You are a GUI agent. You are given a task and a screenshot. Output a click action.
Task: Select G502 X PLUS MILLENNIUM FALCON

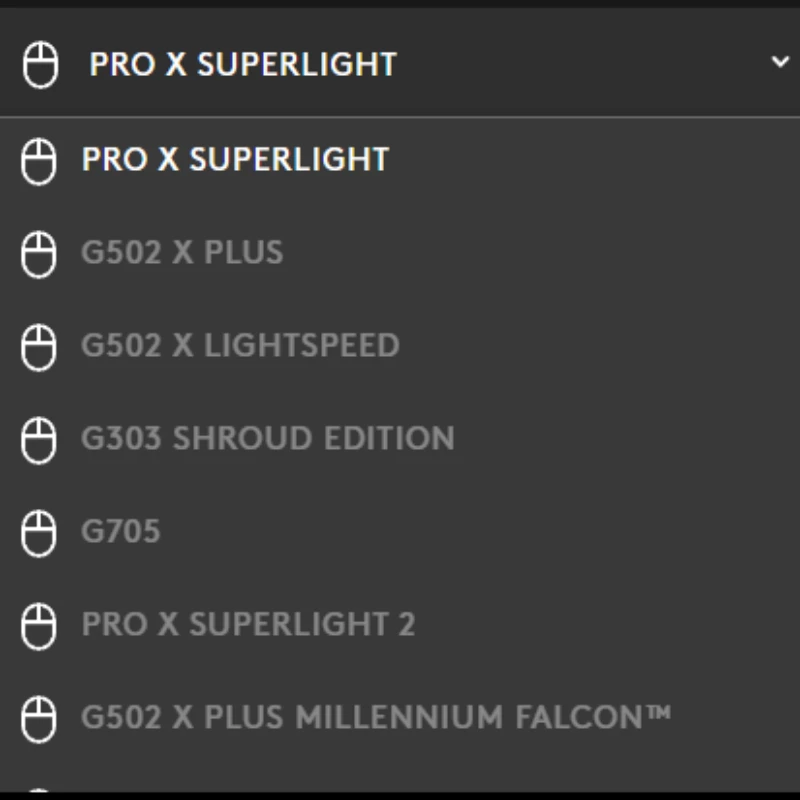click(x=376, y=718)
